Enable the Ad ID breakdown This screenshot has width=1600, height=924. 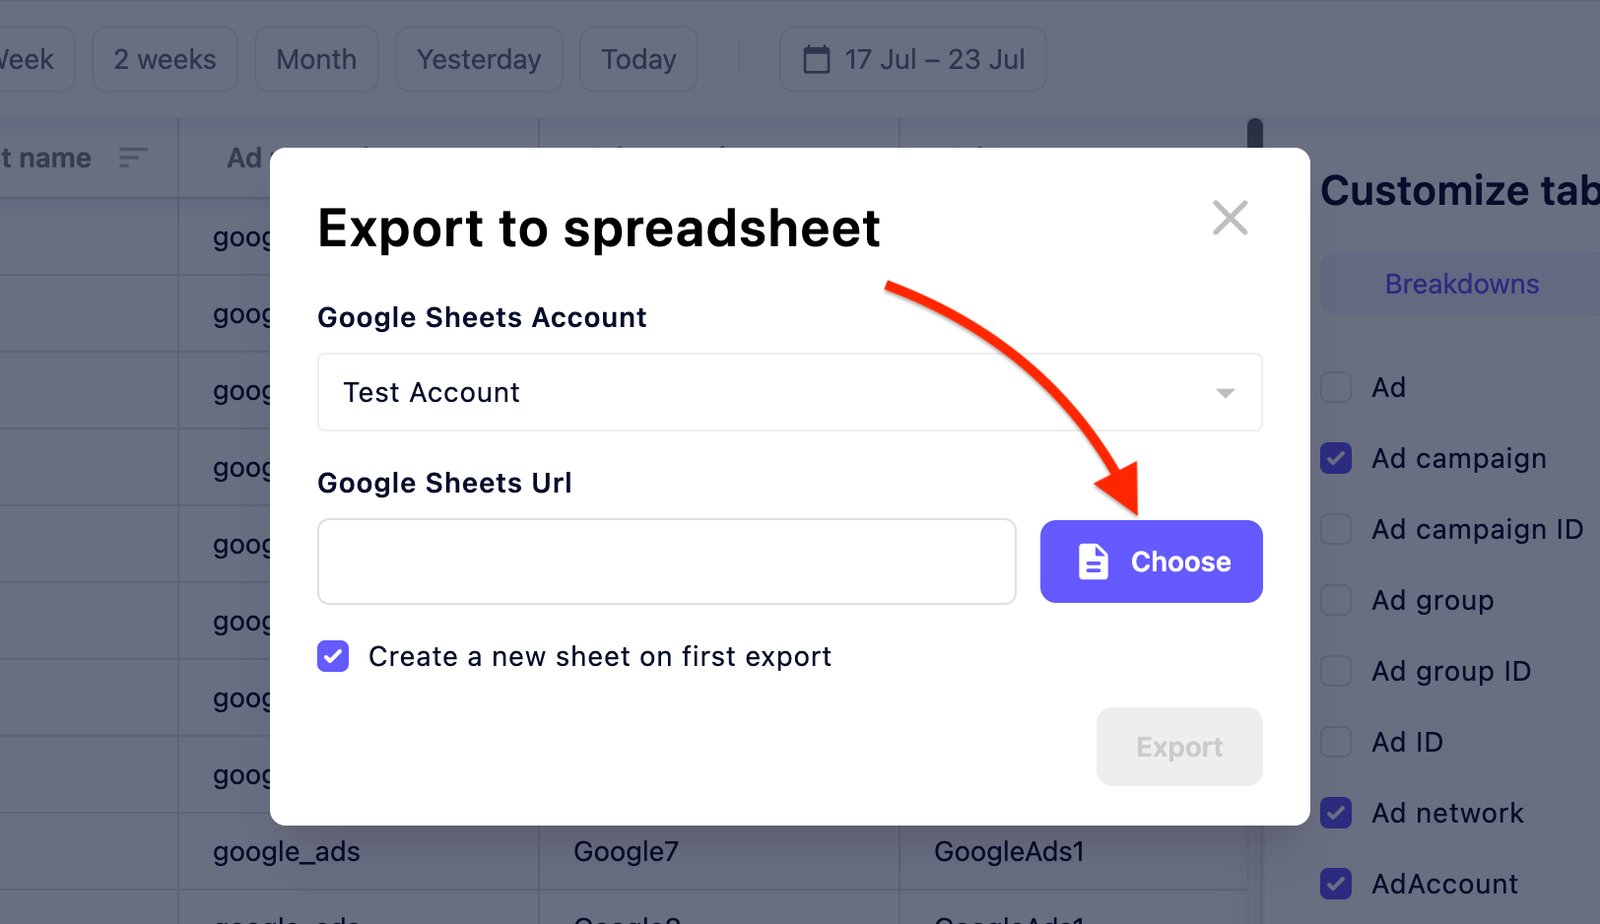click(1336, 742)
